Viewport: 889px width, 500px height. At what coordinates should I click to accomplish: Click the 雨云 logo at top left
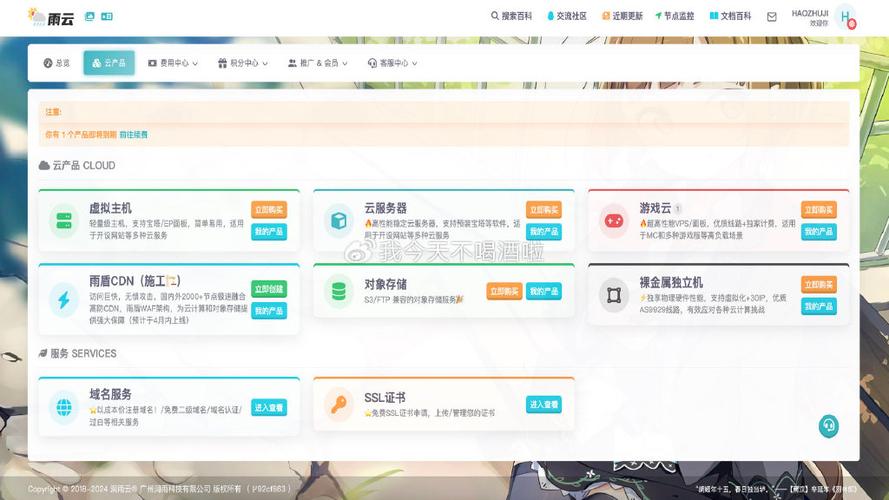pyautogui.click(x=51, y=18)
